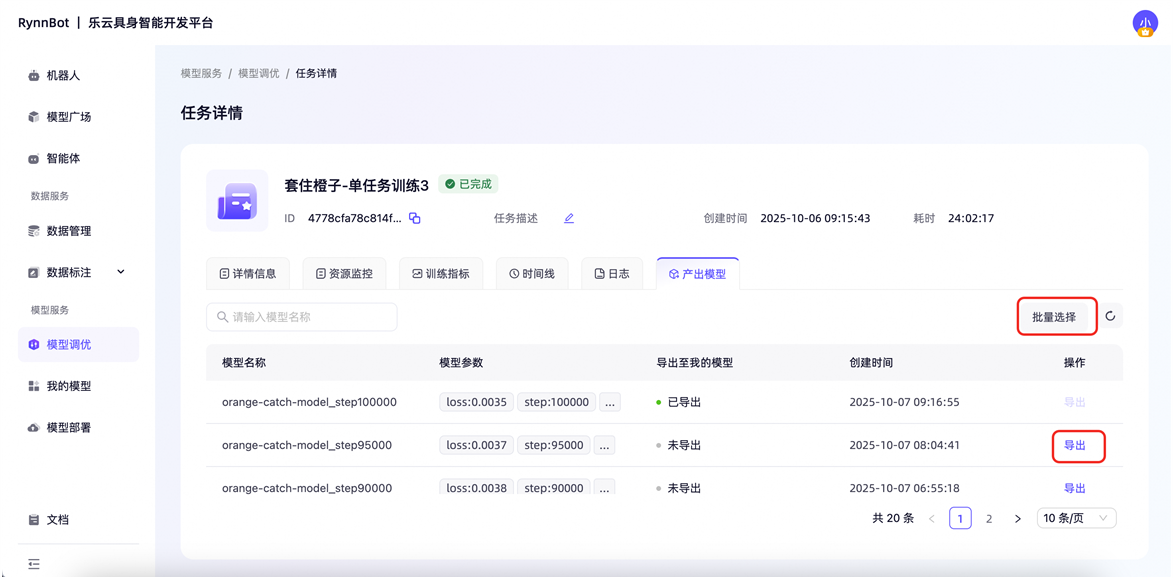Viewport: 1173px width, 579px height.
Task: Select 模型调优 in the sidebar
Action: click(x=79, y=345)
